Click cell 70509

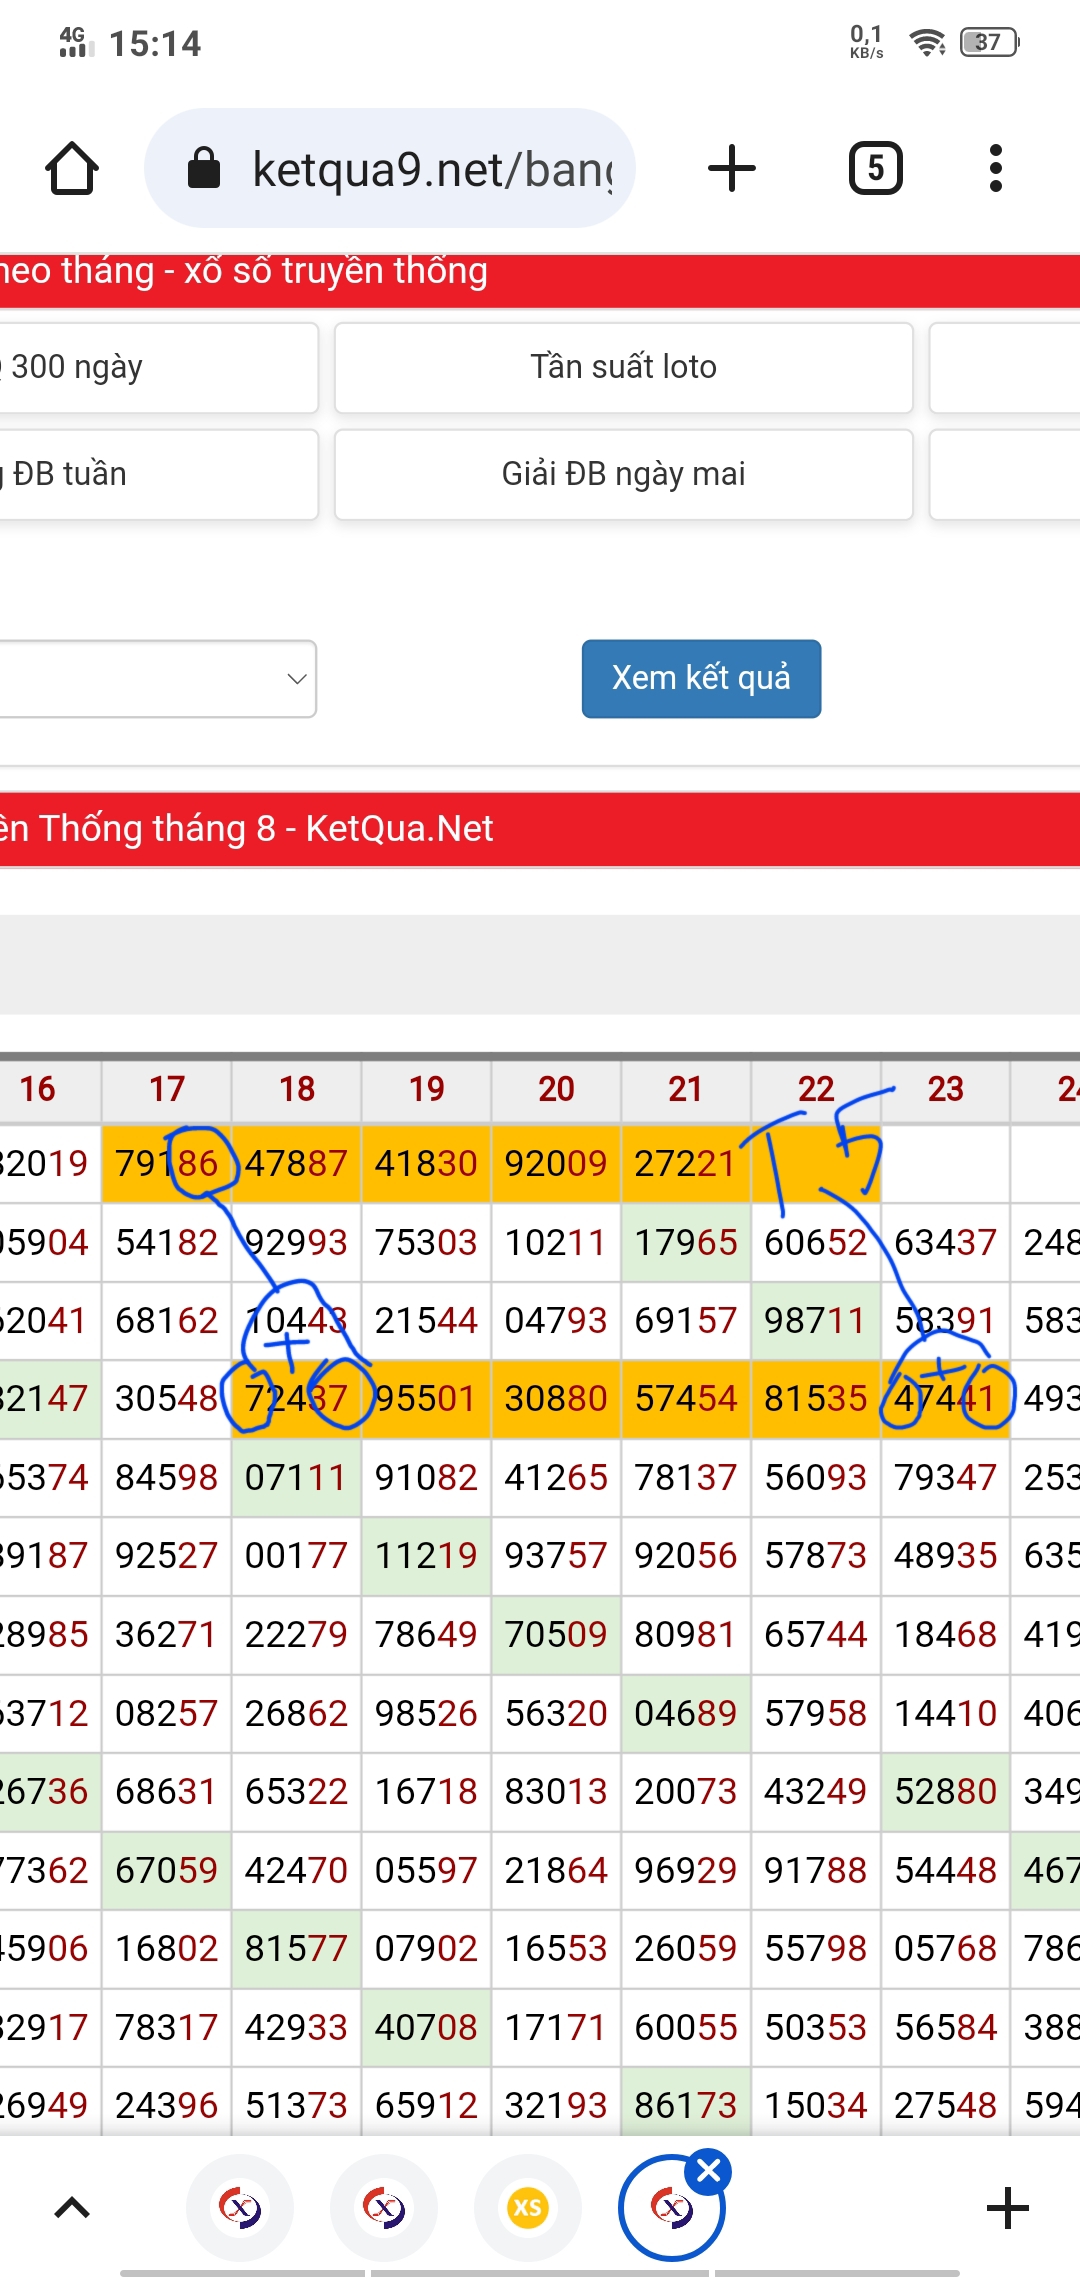pos(556,1635)
